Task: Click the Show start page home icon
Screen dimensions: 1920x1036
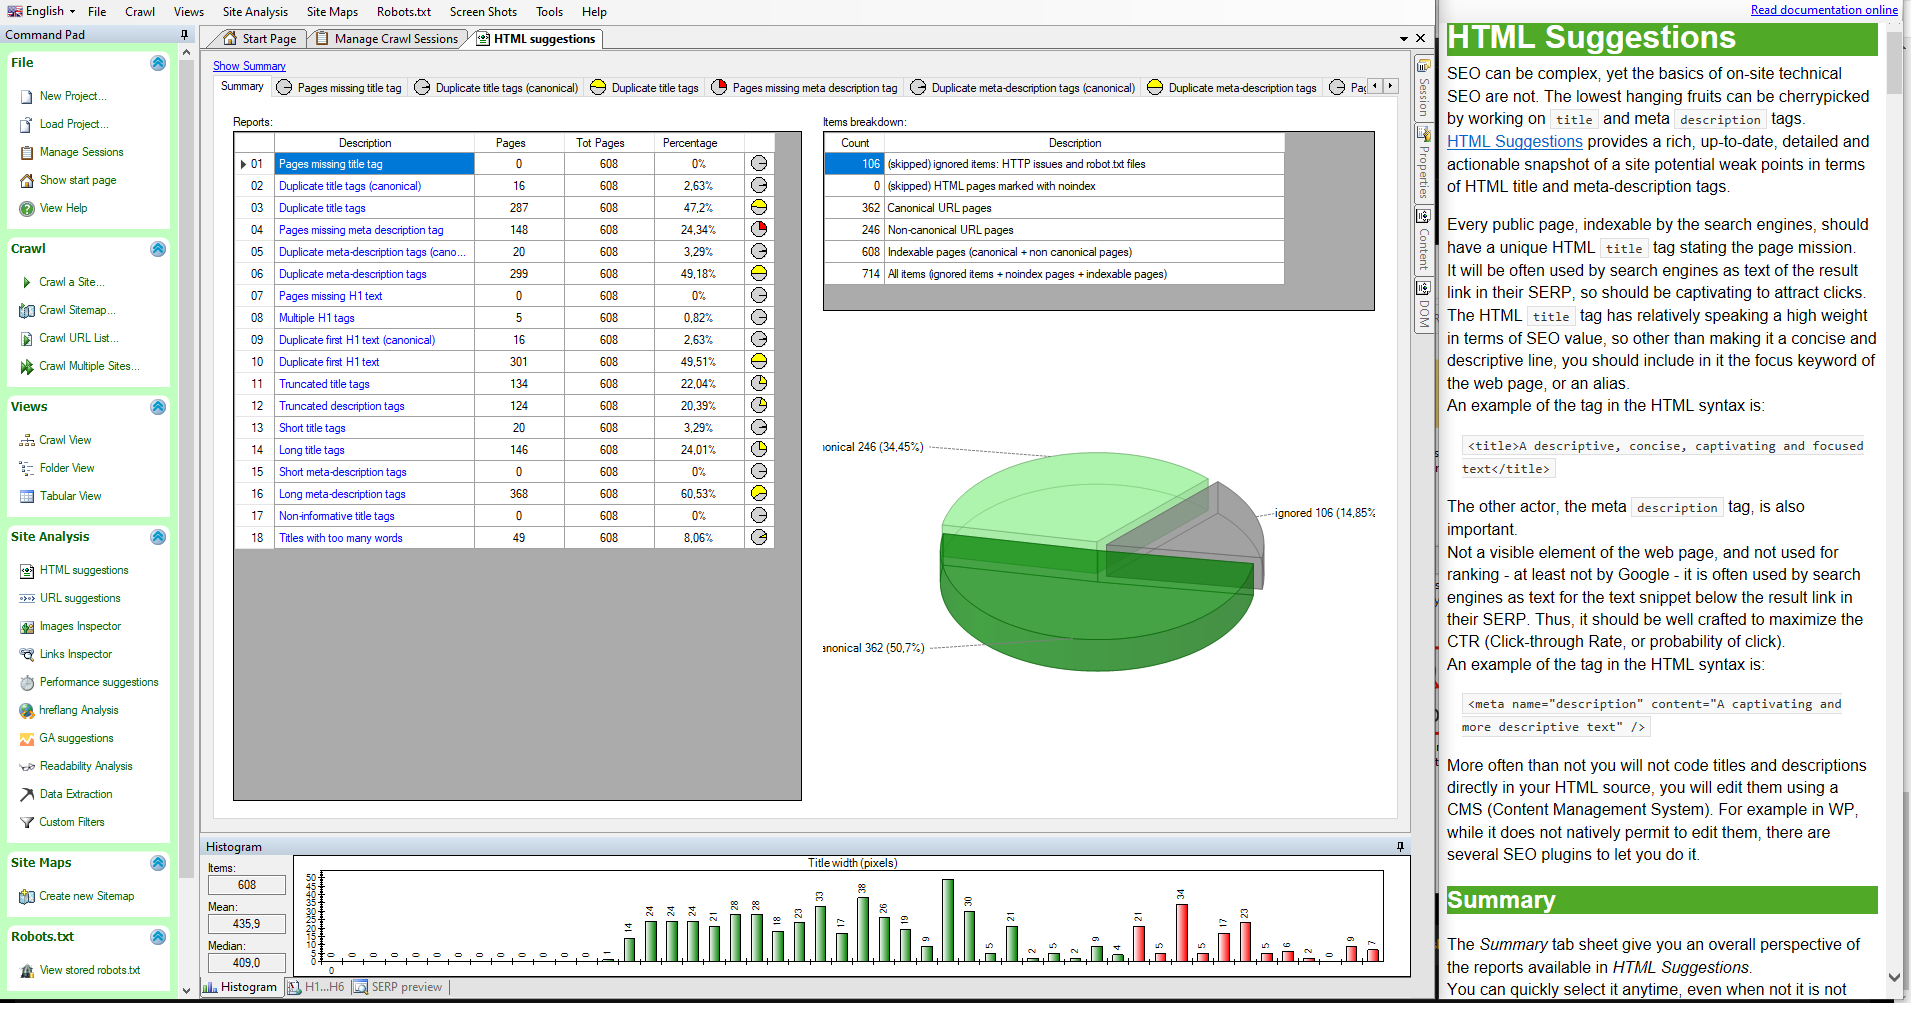Action: point(27,181)
